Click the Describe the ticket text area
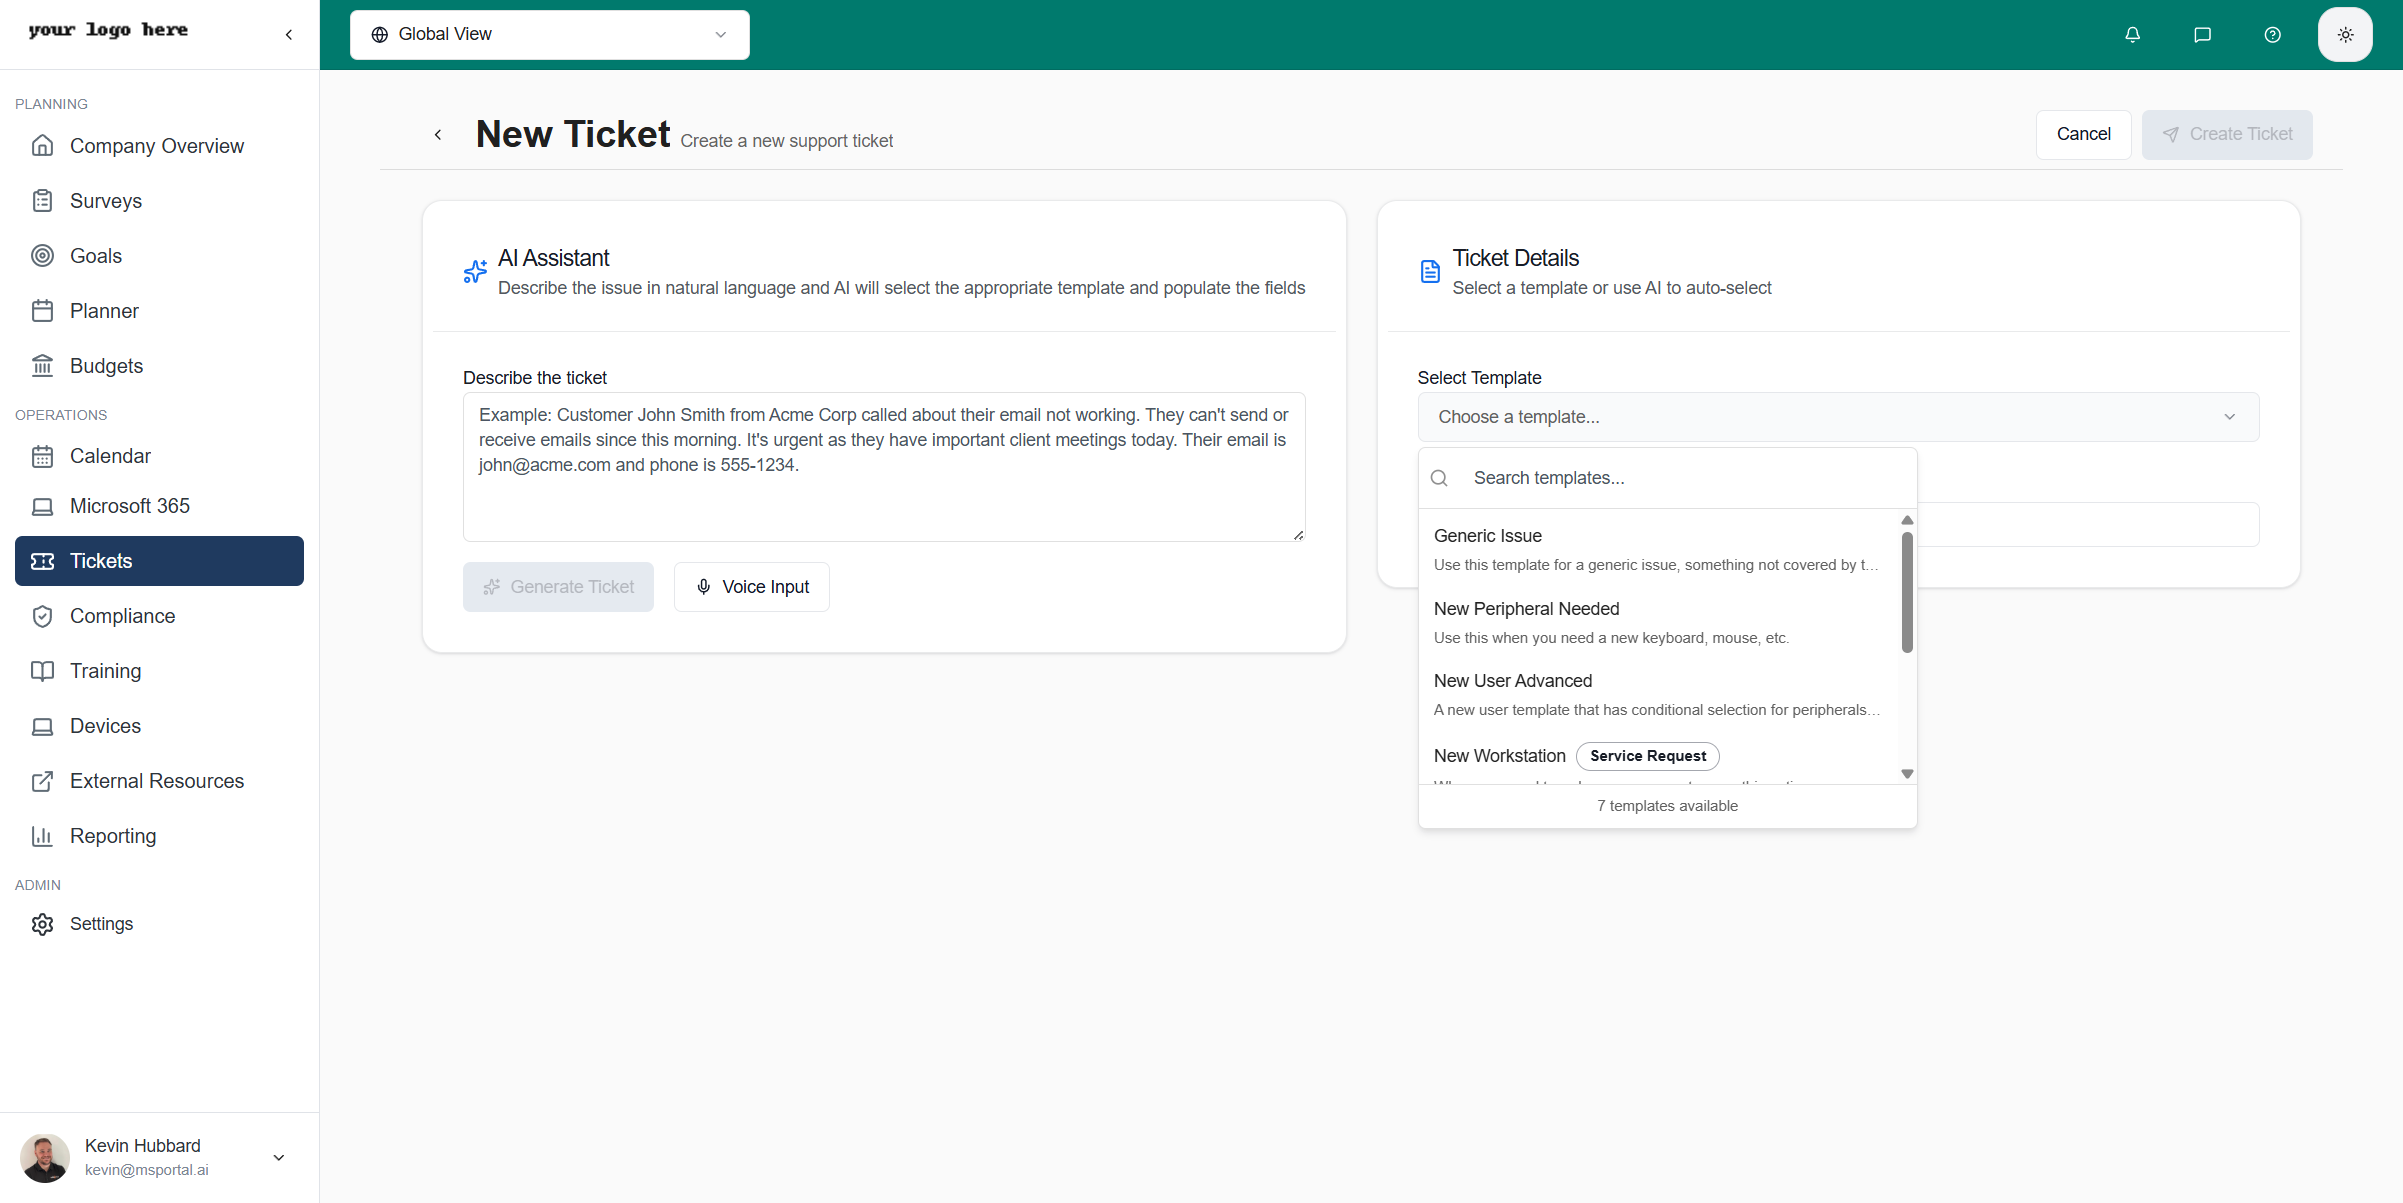The height and width of the screenshot is (1203, 2403). pyautogui.click(x=883, y=467)
